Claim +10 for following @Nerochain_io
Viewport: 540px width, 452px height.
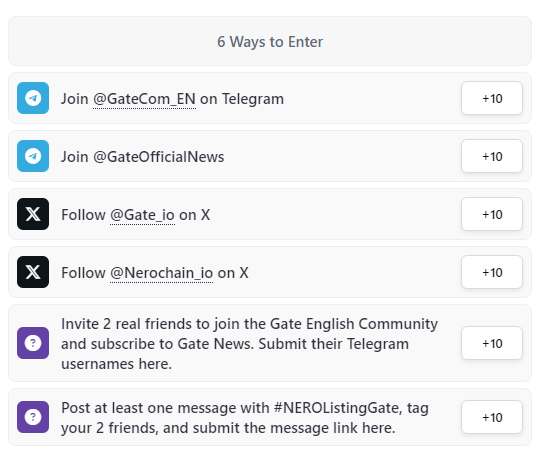point(492,272)
